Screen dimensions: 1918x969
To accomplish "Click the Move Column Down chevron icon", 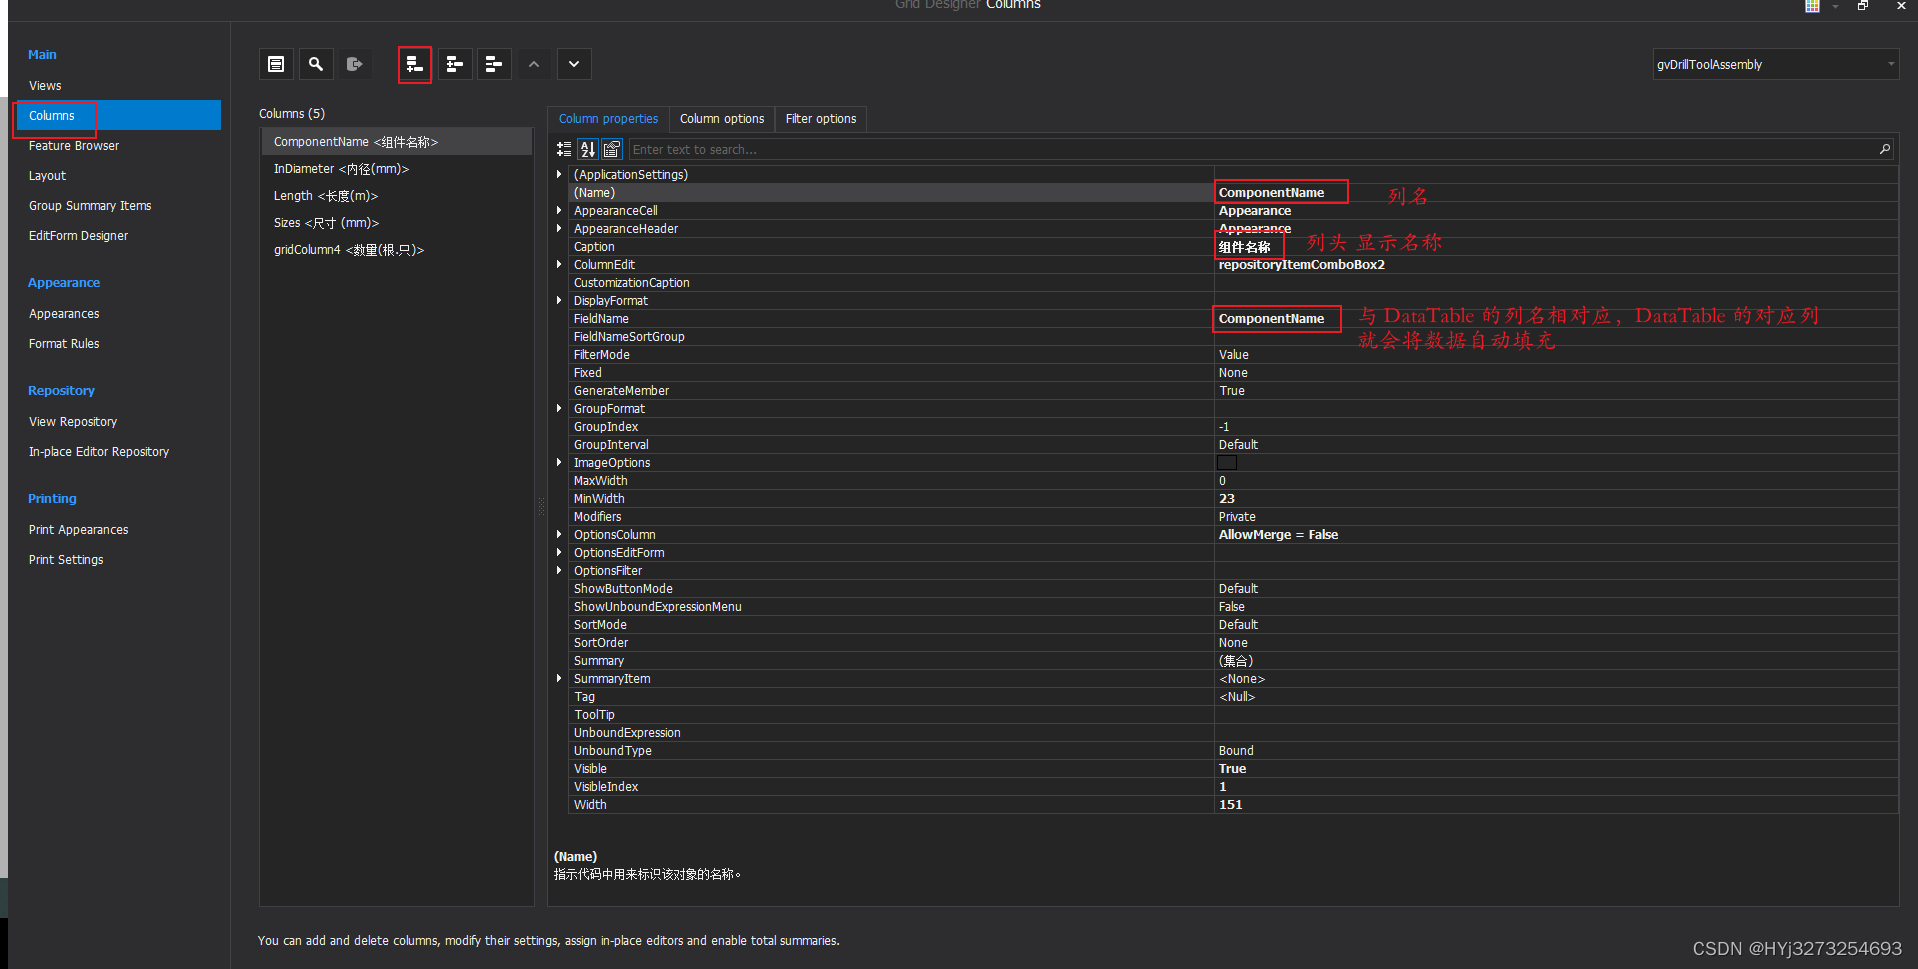I will pos(573,63).
